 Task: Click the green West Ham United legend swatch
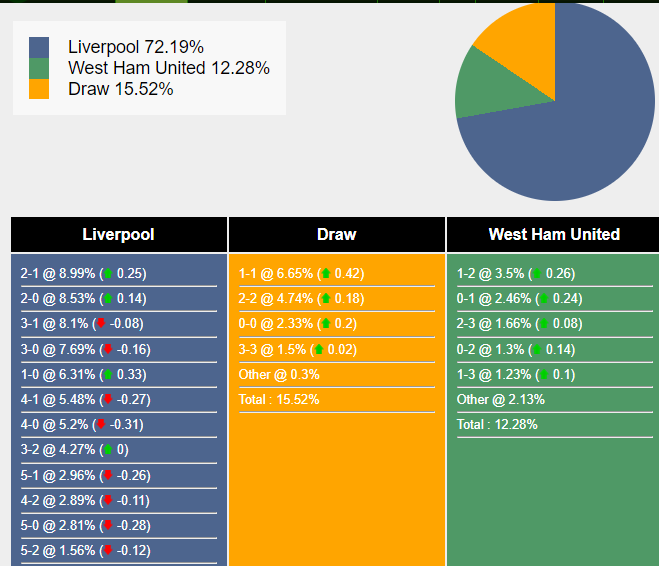tap(39, 68)
